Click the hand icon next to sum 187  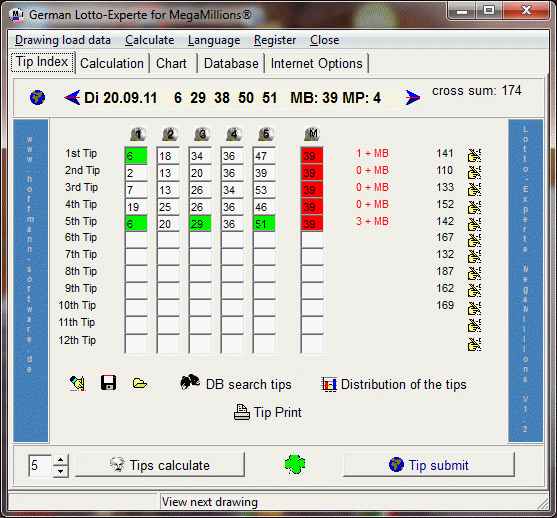click(x=474, y=273)
